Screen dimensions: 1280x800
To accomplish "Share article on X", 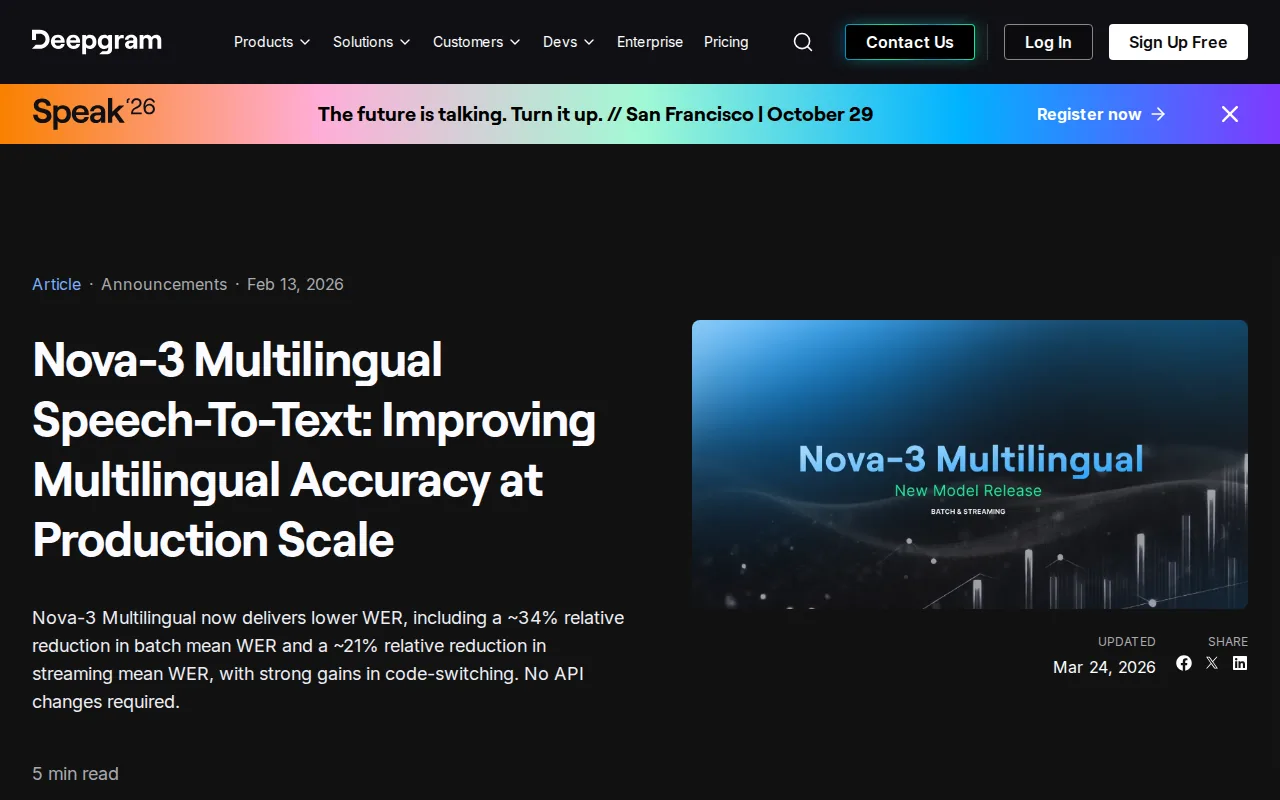I will [1212, 663].
